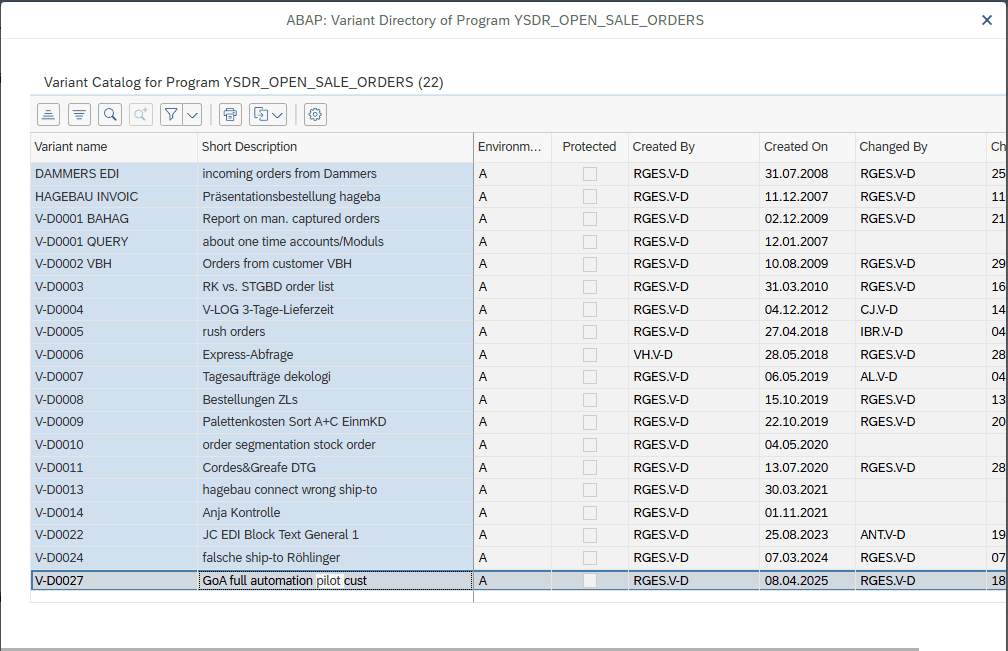Click description 'order segmentation stock order'

tap(289, 445)
